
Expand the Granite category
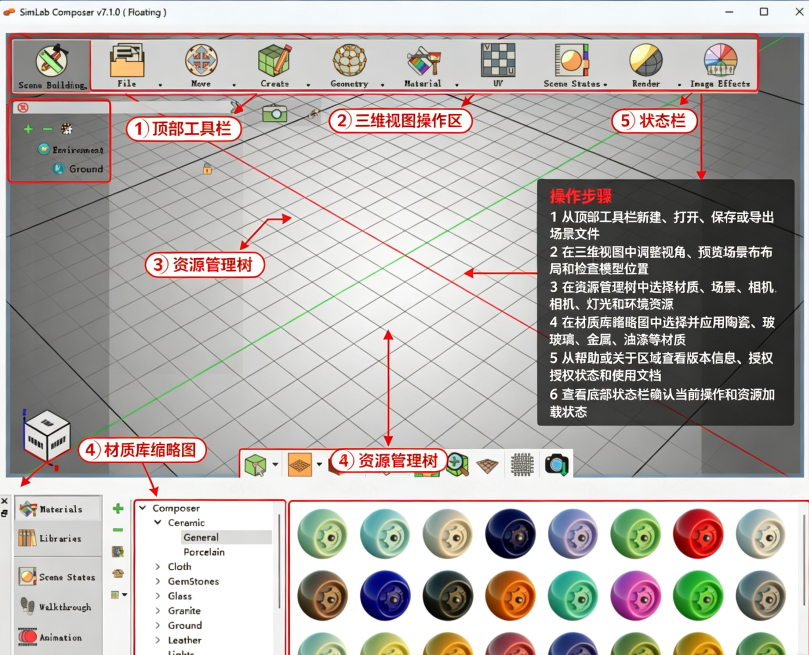tap(158, 611)
